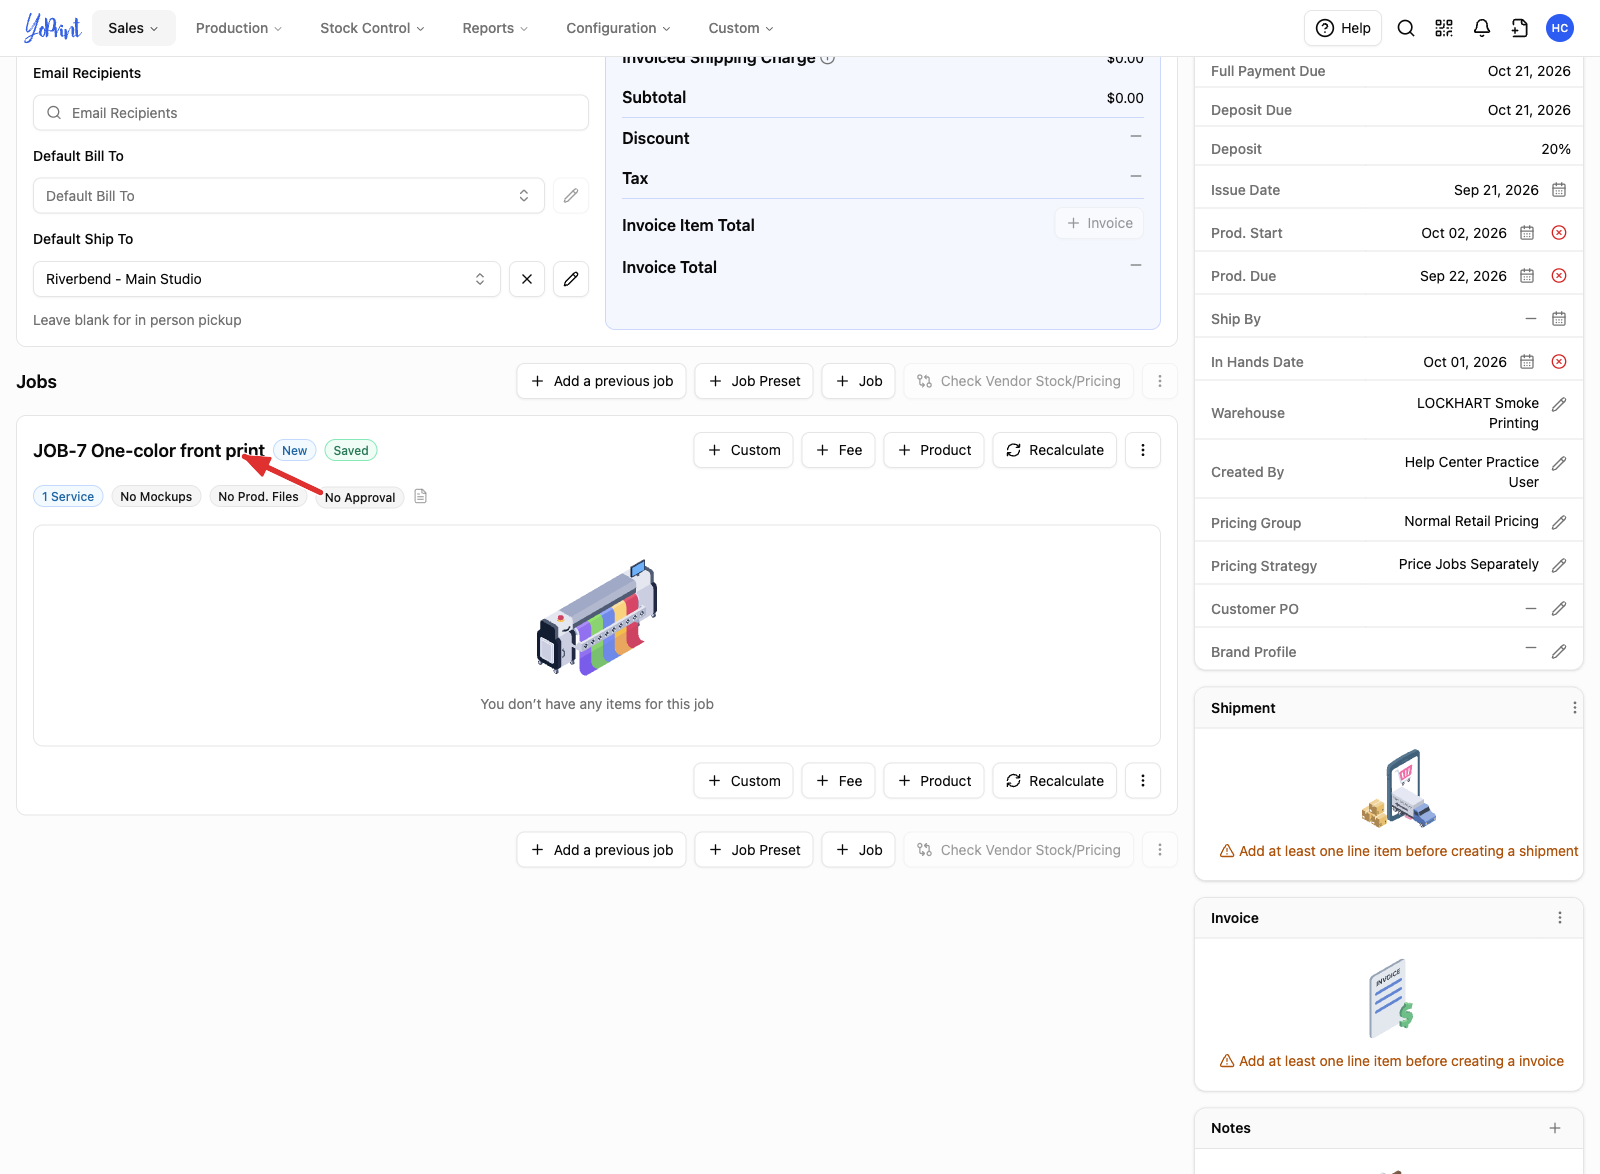Open calendar for Issue Date

(x=1559, y=190)
